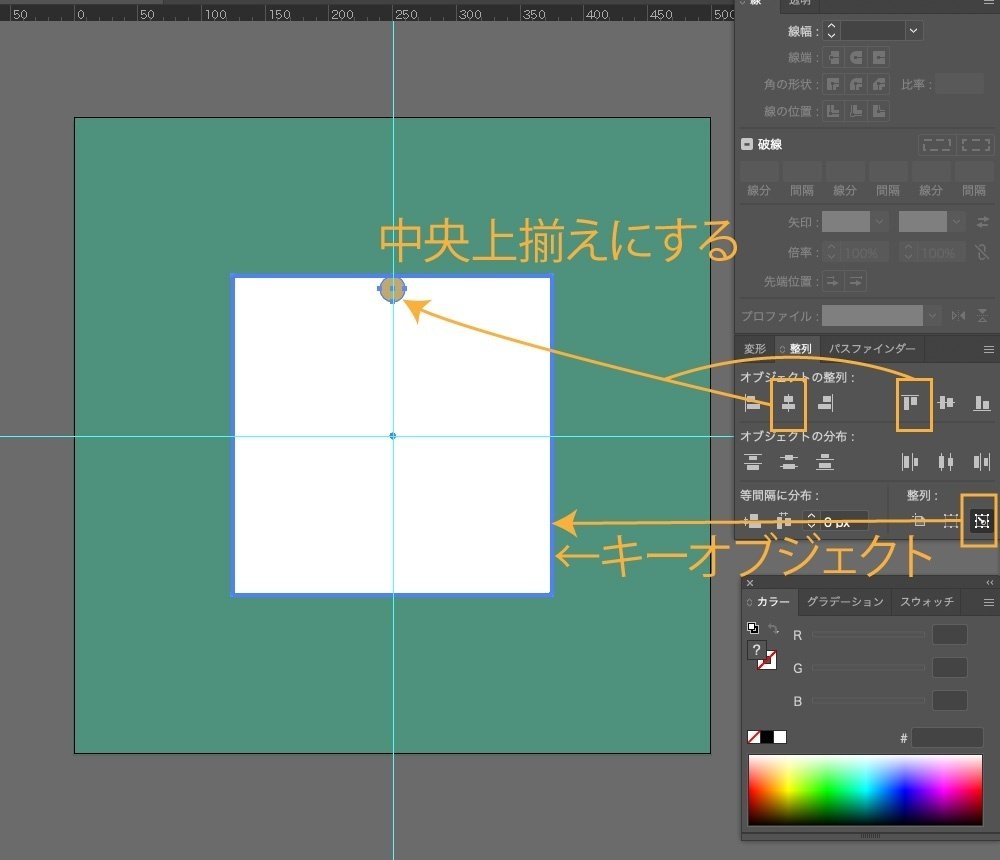Click the black color swatch

[767, 737]
